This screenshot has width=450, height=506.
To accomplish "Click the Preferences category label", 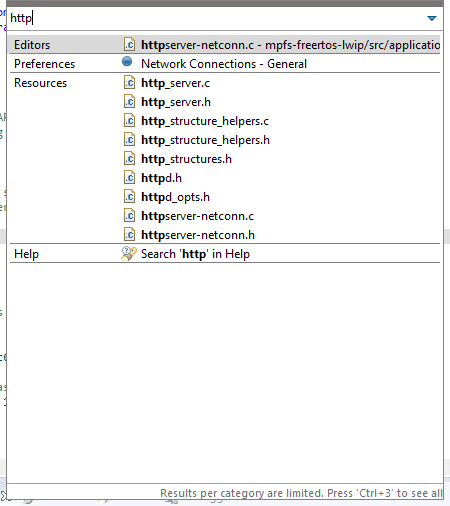I will (x=44, y=64).
